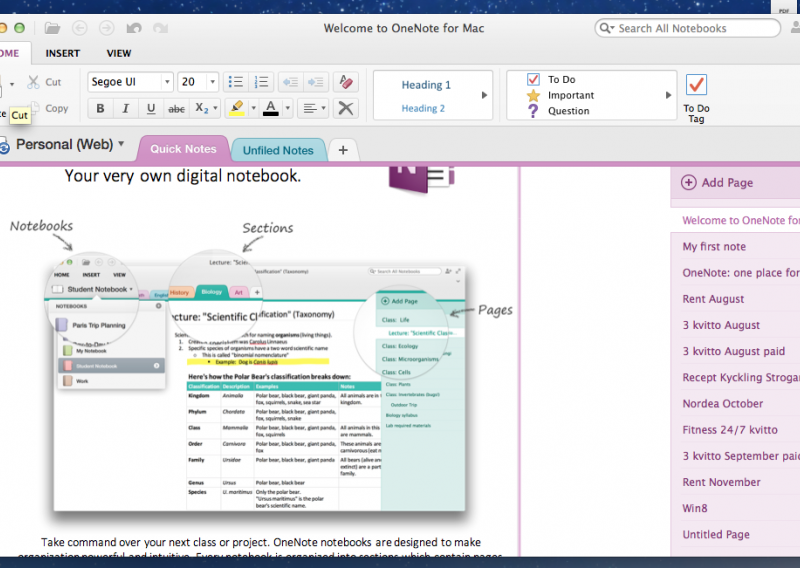Underline the selected text
Viewport: 800px width, 568px height.
151,108
